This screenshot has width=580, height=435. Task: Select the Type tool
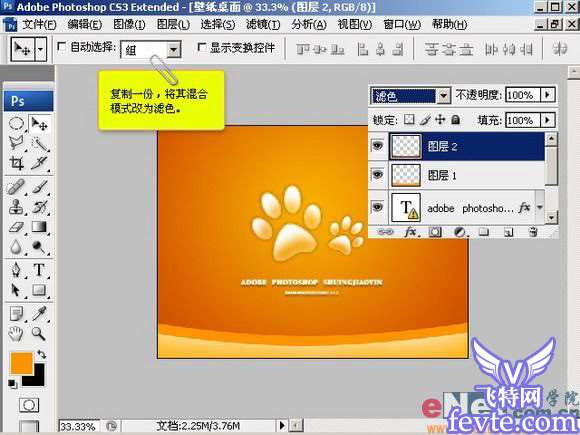(39, 270)
